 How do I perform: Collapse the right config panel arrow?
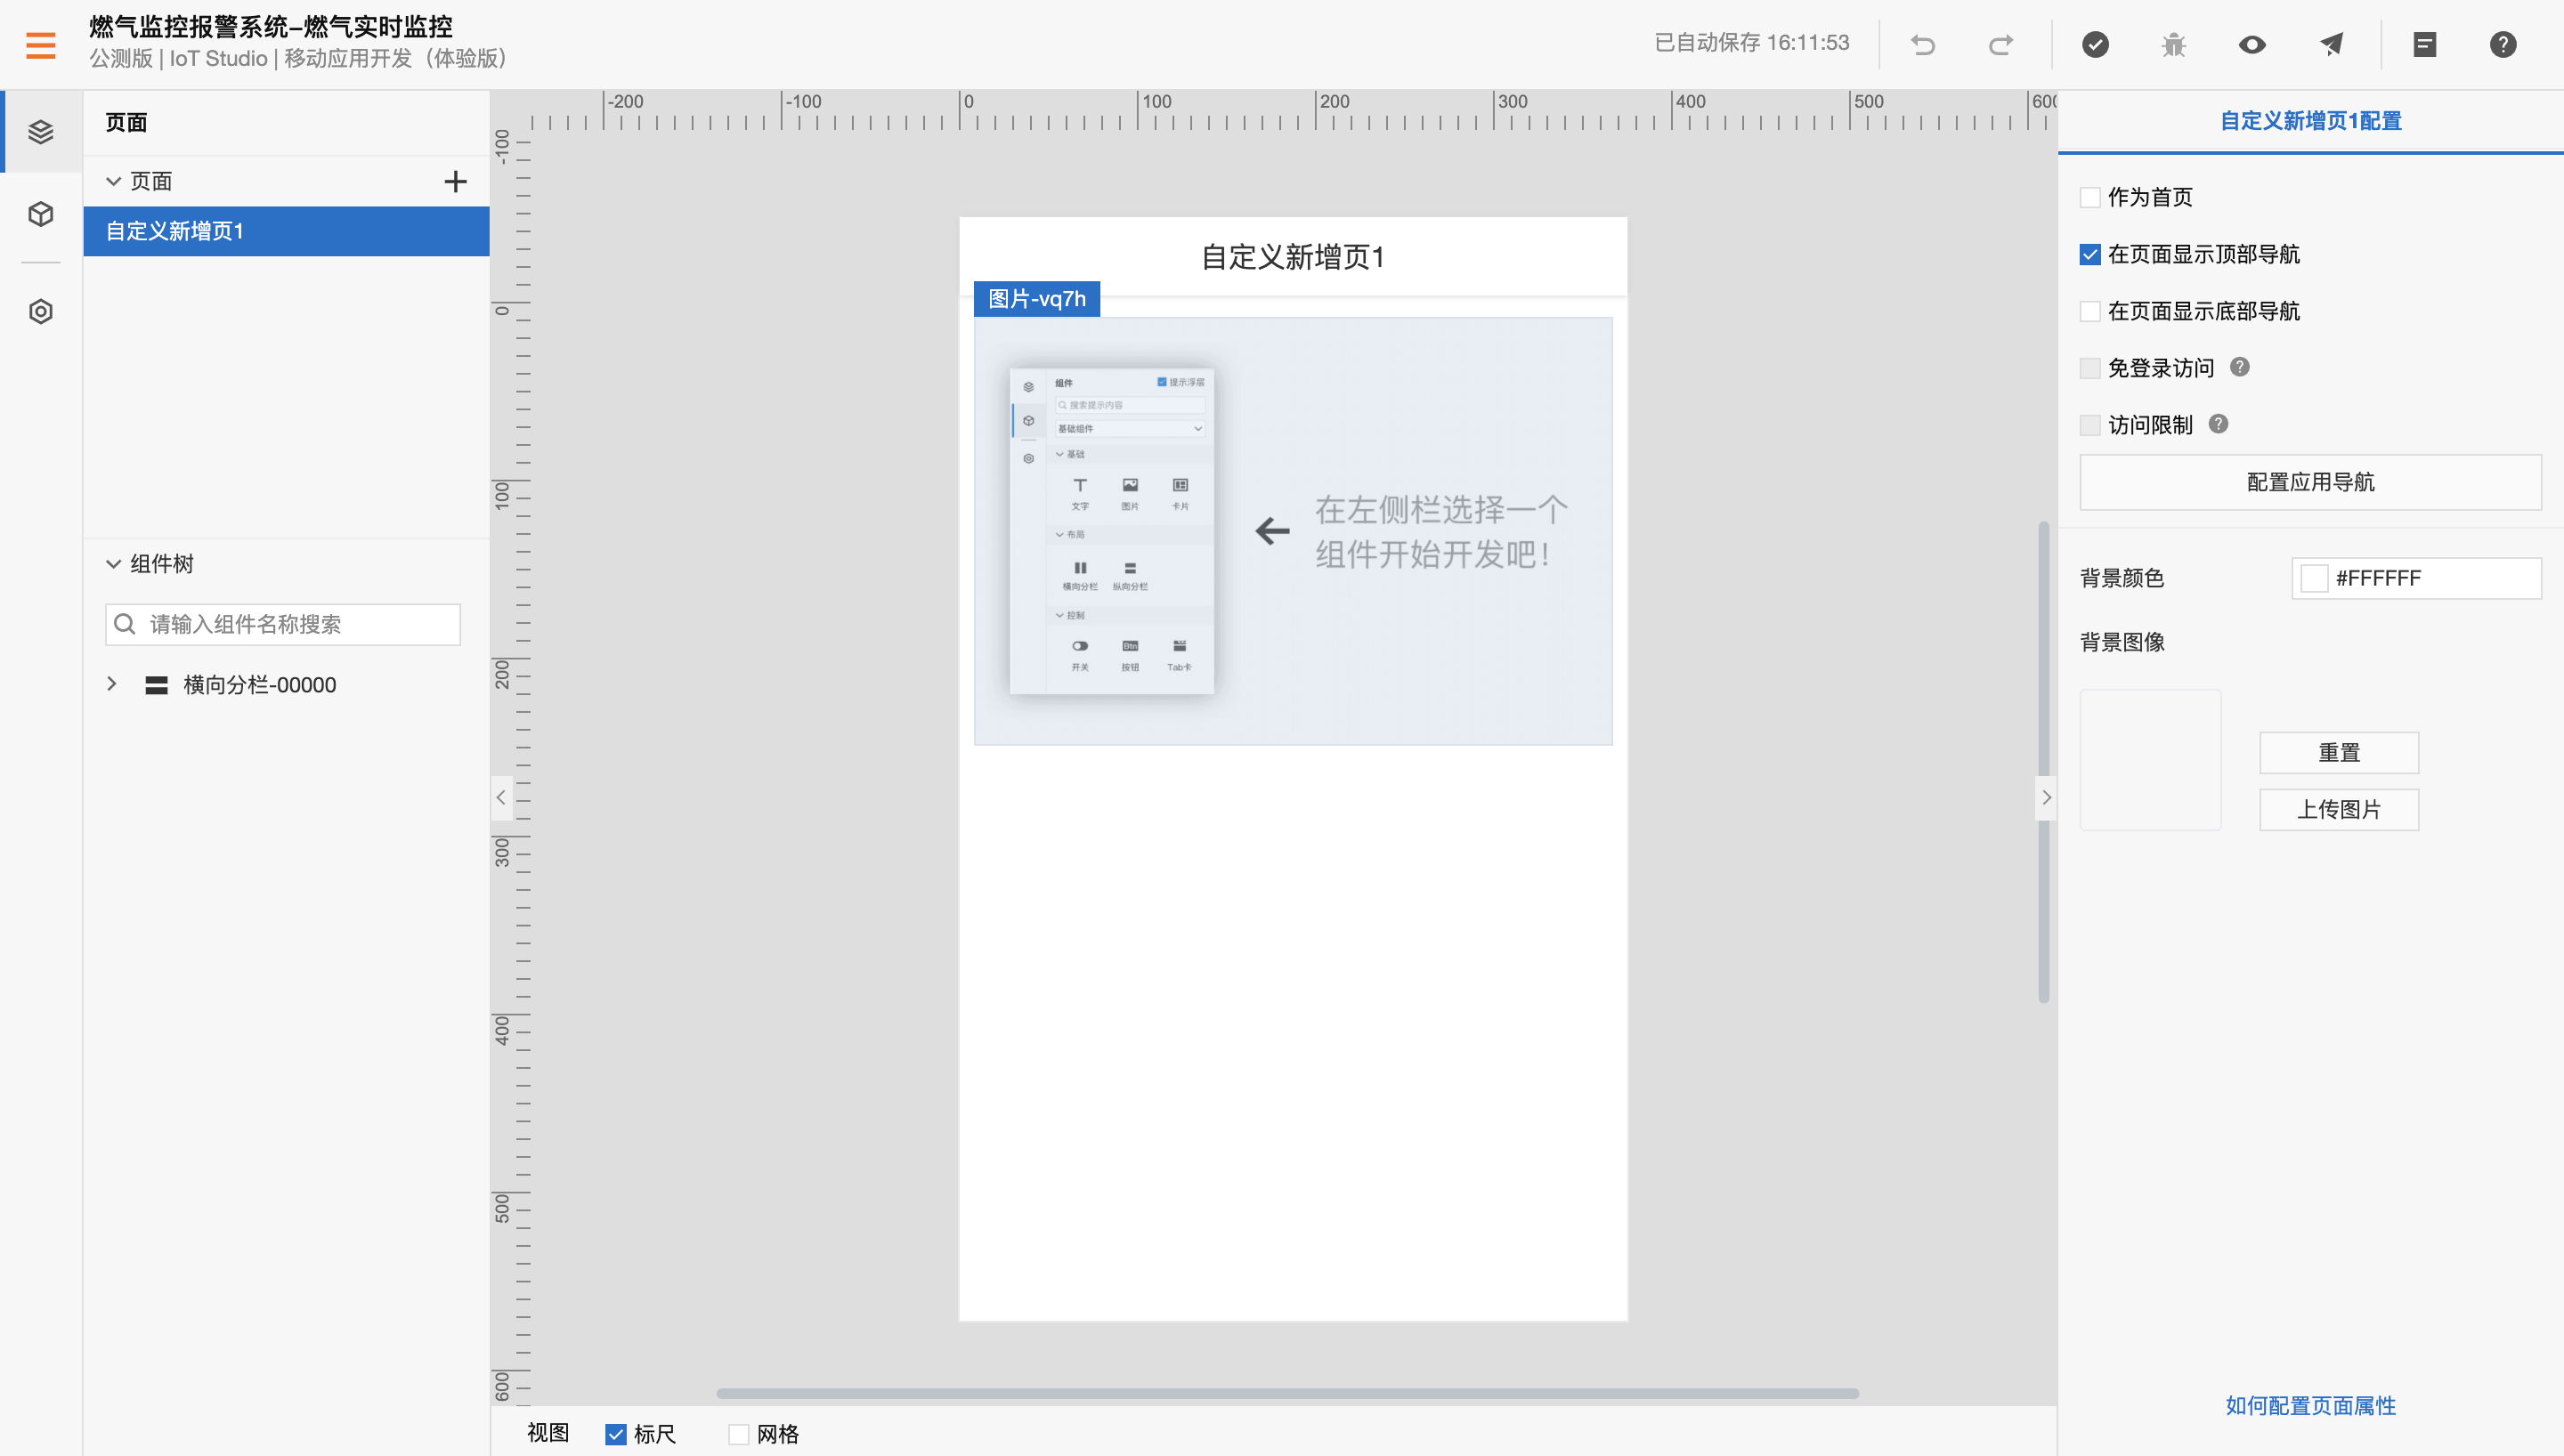[2046, 797]
